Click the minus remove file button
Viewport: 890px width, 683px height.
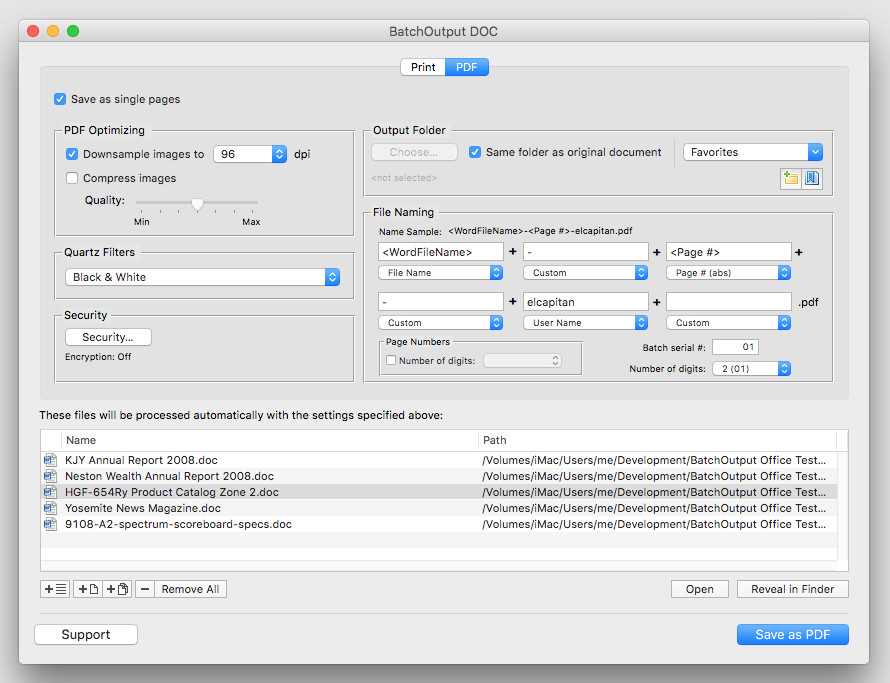[145, 589]
